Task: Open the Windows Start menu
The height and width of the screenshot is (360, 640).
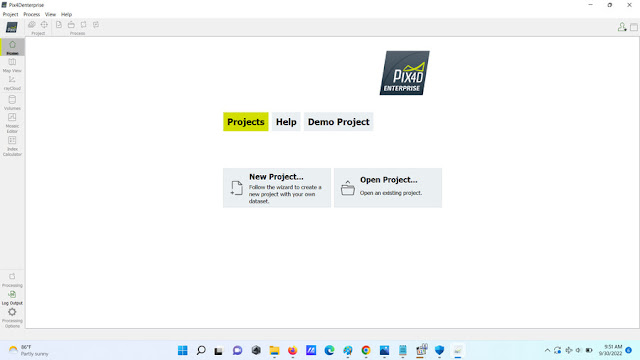Action: pos(182,350)
